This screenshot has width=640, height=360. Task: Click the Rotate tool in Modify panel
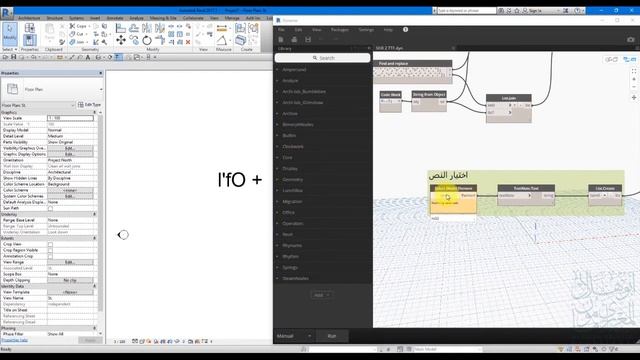click(147, 40)
